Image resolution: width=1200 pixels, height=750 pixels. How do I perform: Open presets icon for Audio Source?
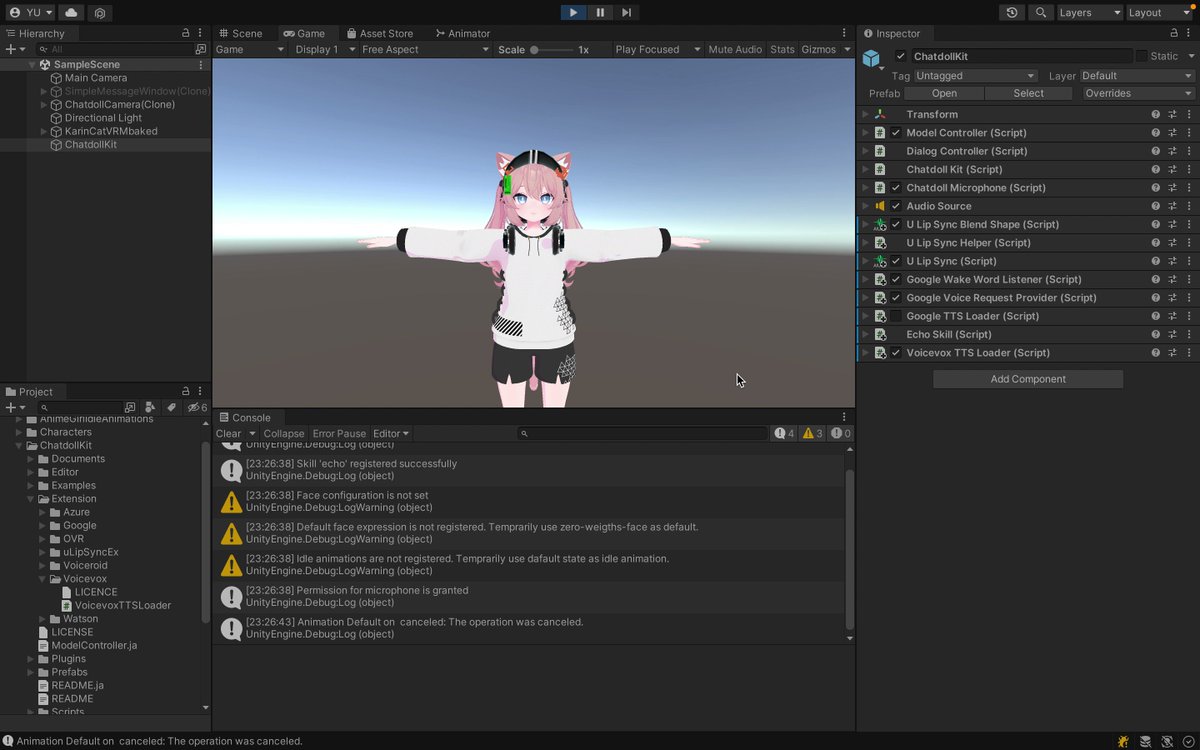pyautogui.click(x=1172, y=206)
